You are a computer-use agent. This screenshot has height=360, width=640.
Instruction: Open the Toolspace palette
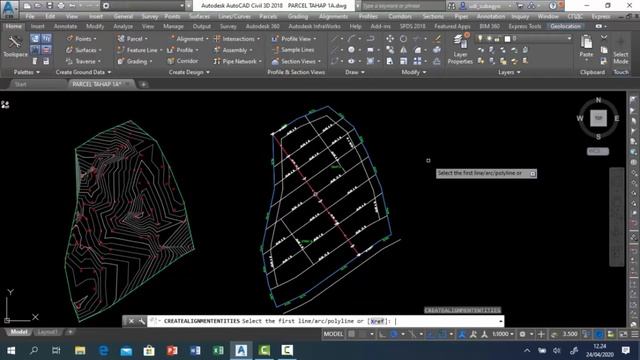15,46
